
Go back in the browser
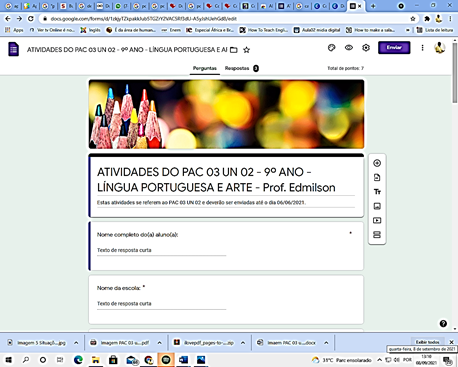[8, 19]
